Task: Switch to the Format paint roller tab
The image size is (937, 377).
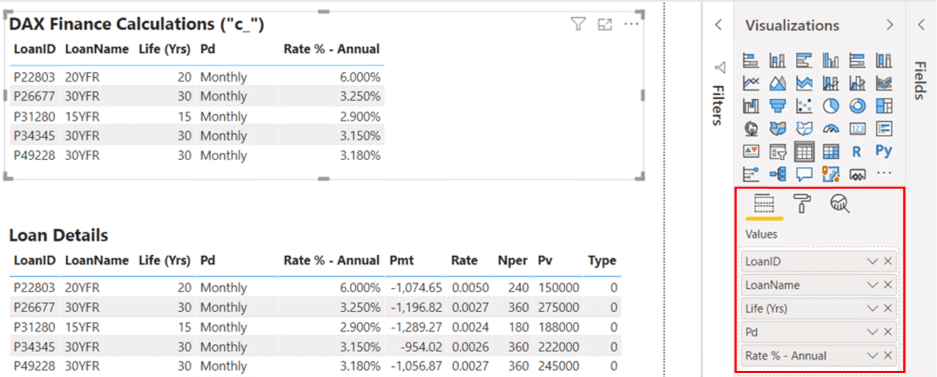Action: click(801, 204)
